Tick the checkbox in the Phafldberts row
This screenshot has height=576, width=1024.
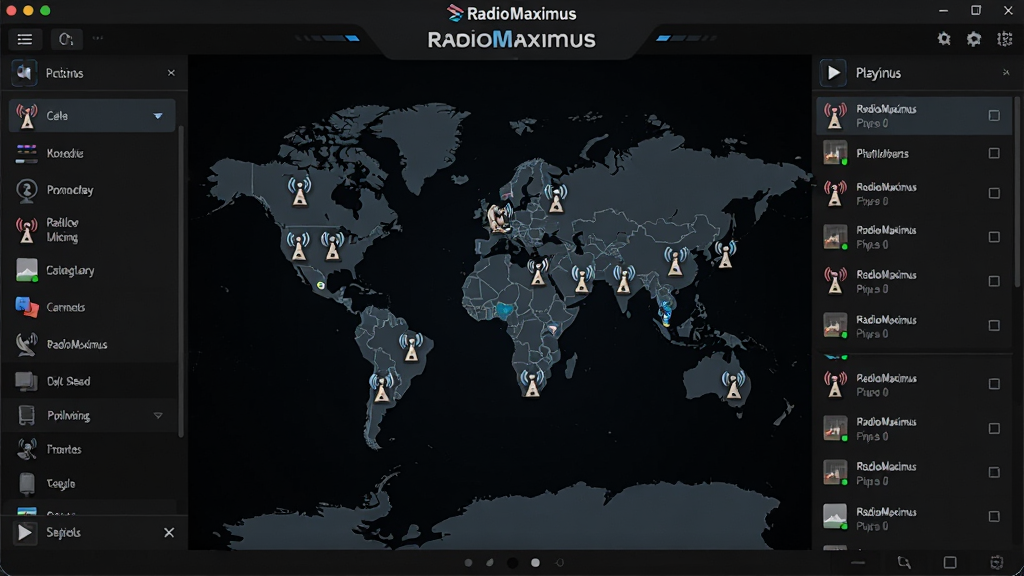click(994, 153)
